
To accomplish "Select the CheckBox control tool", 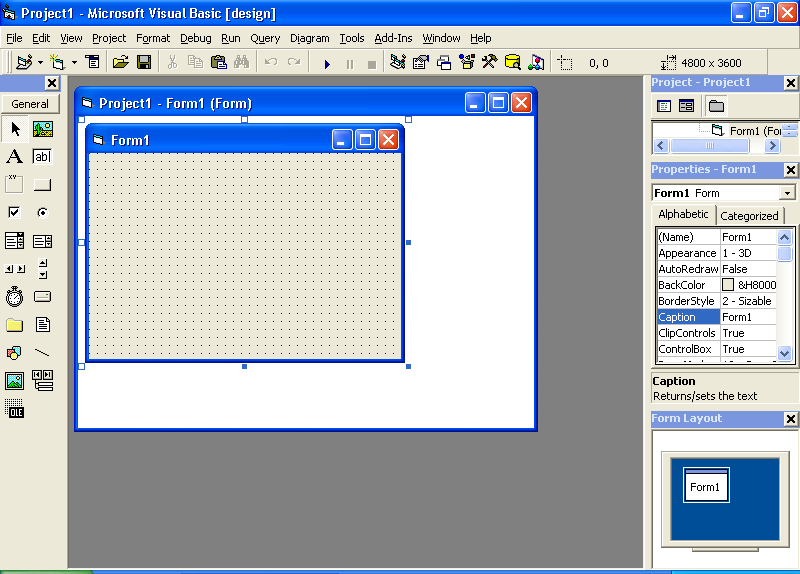I will pyautogui.click(x=15, y=212).
